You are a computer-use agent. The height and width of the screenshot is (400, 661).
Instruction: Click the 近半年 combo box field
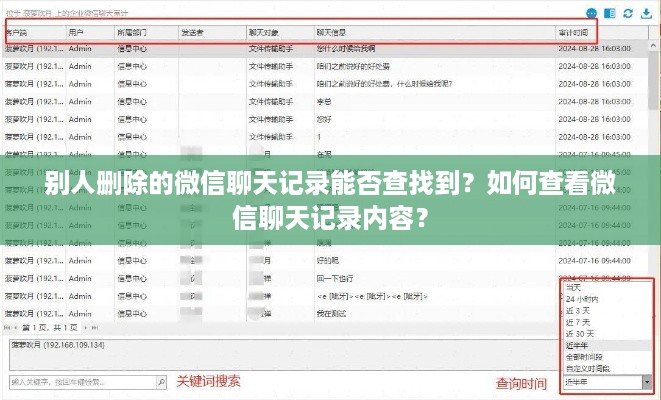pos(603,382)
